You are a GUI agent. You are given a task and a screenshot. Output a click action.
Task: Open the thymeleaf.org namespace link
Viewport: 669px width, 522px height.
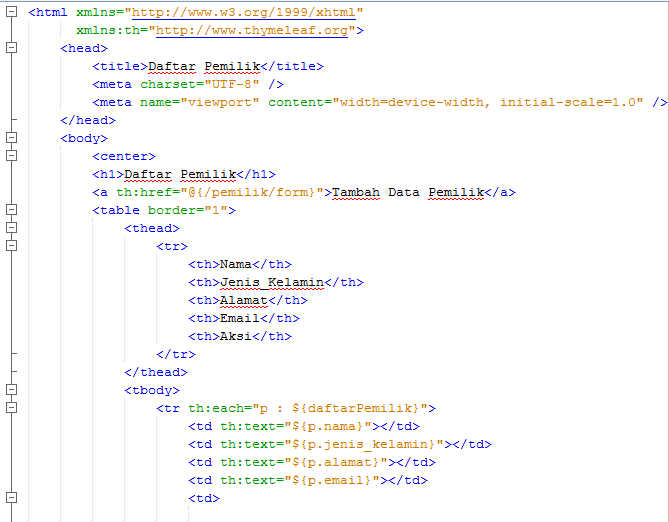click(252, 30)
